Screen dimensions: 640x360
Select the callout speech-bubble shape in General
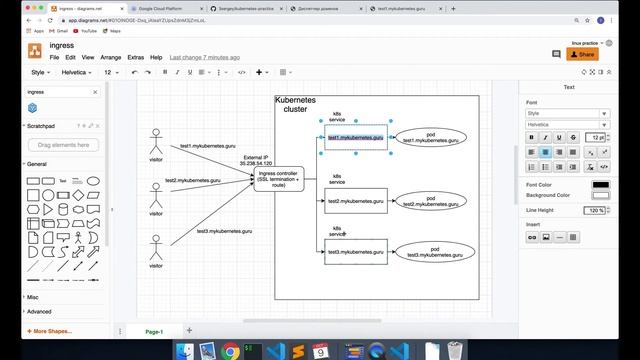point(63,237)
